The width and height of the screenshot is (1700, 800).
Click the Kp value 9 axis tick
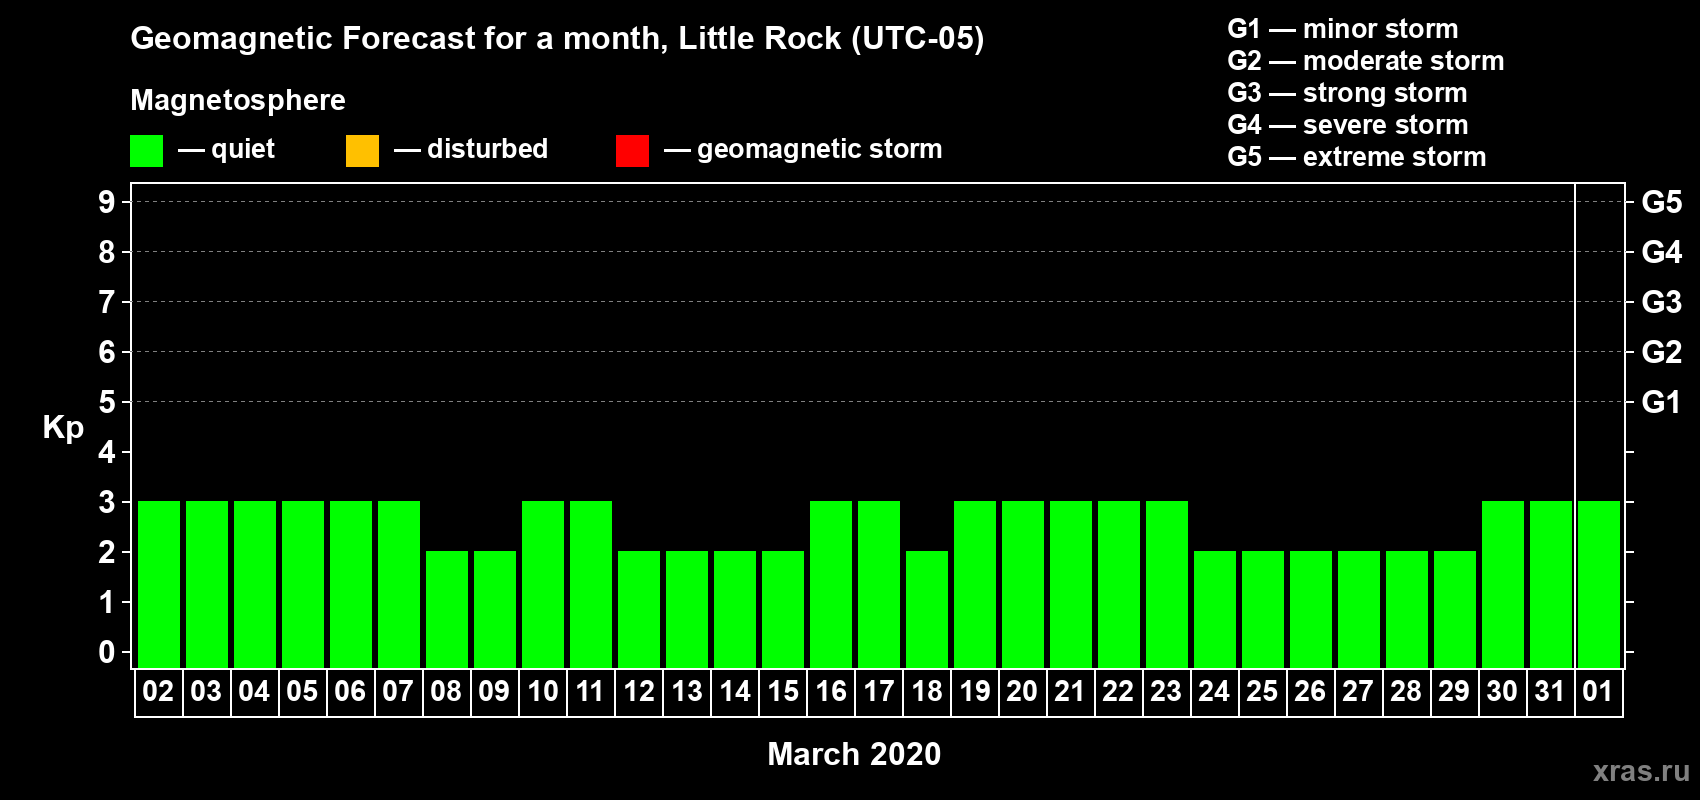(107, 202)
